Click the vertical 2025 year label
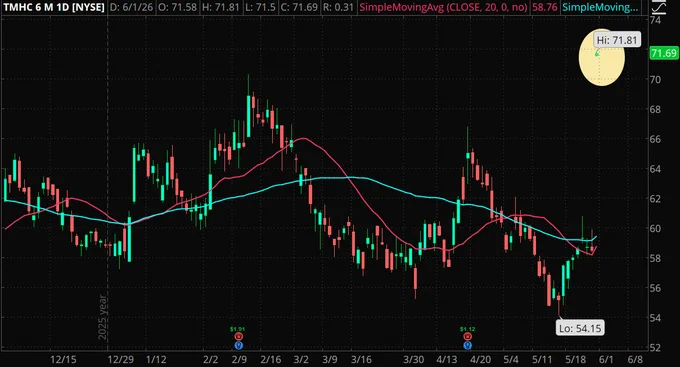 pos(102,317)
